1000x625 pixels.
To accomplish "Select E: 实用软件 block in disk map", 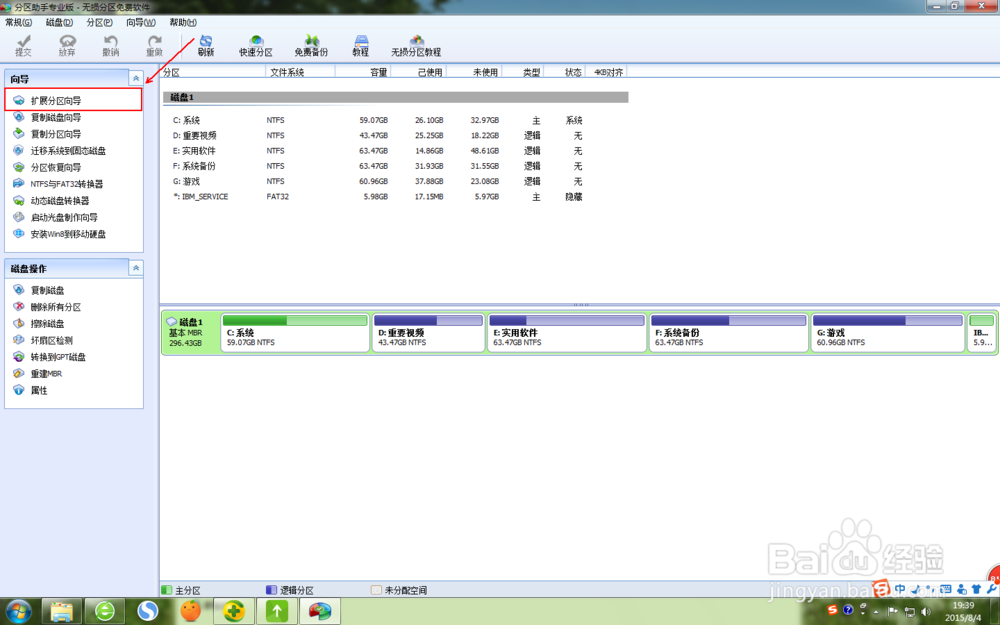I will pyautogui.click(x=567, y=332).
